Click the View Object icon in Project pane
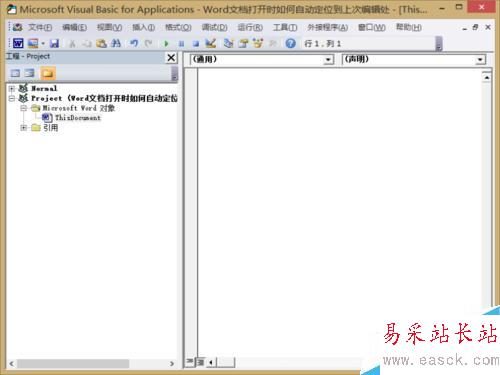Viewport: 500px width, 375px height. pos(30,73)
